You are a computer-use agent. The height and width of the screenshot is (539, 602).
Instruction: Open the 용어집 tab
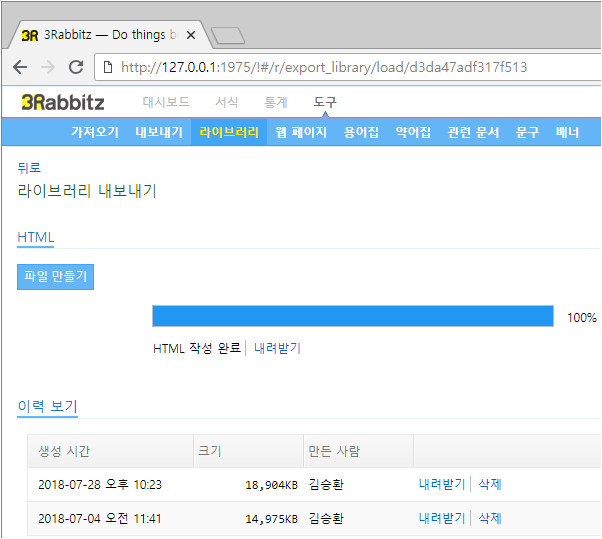tap(361, 132)
